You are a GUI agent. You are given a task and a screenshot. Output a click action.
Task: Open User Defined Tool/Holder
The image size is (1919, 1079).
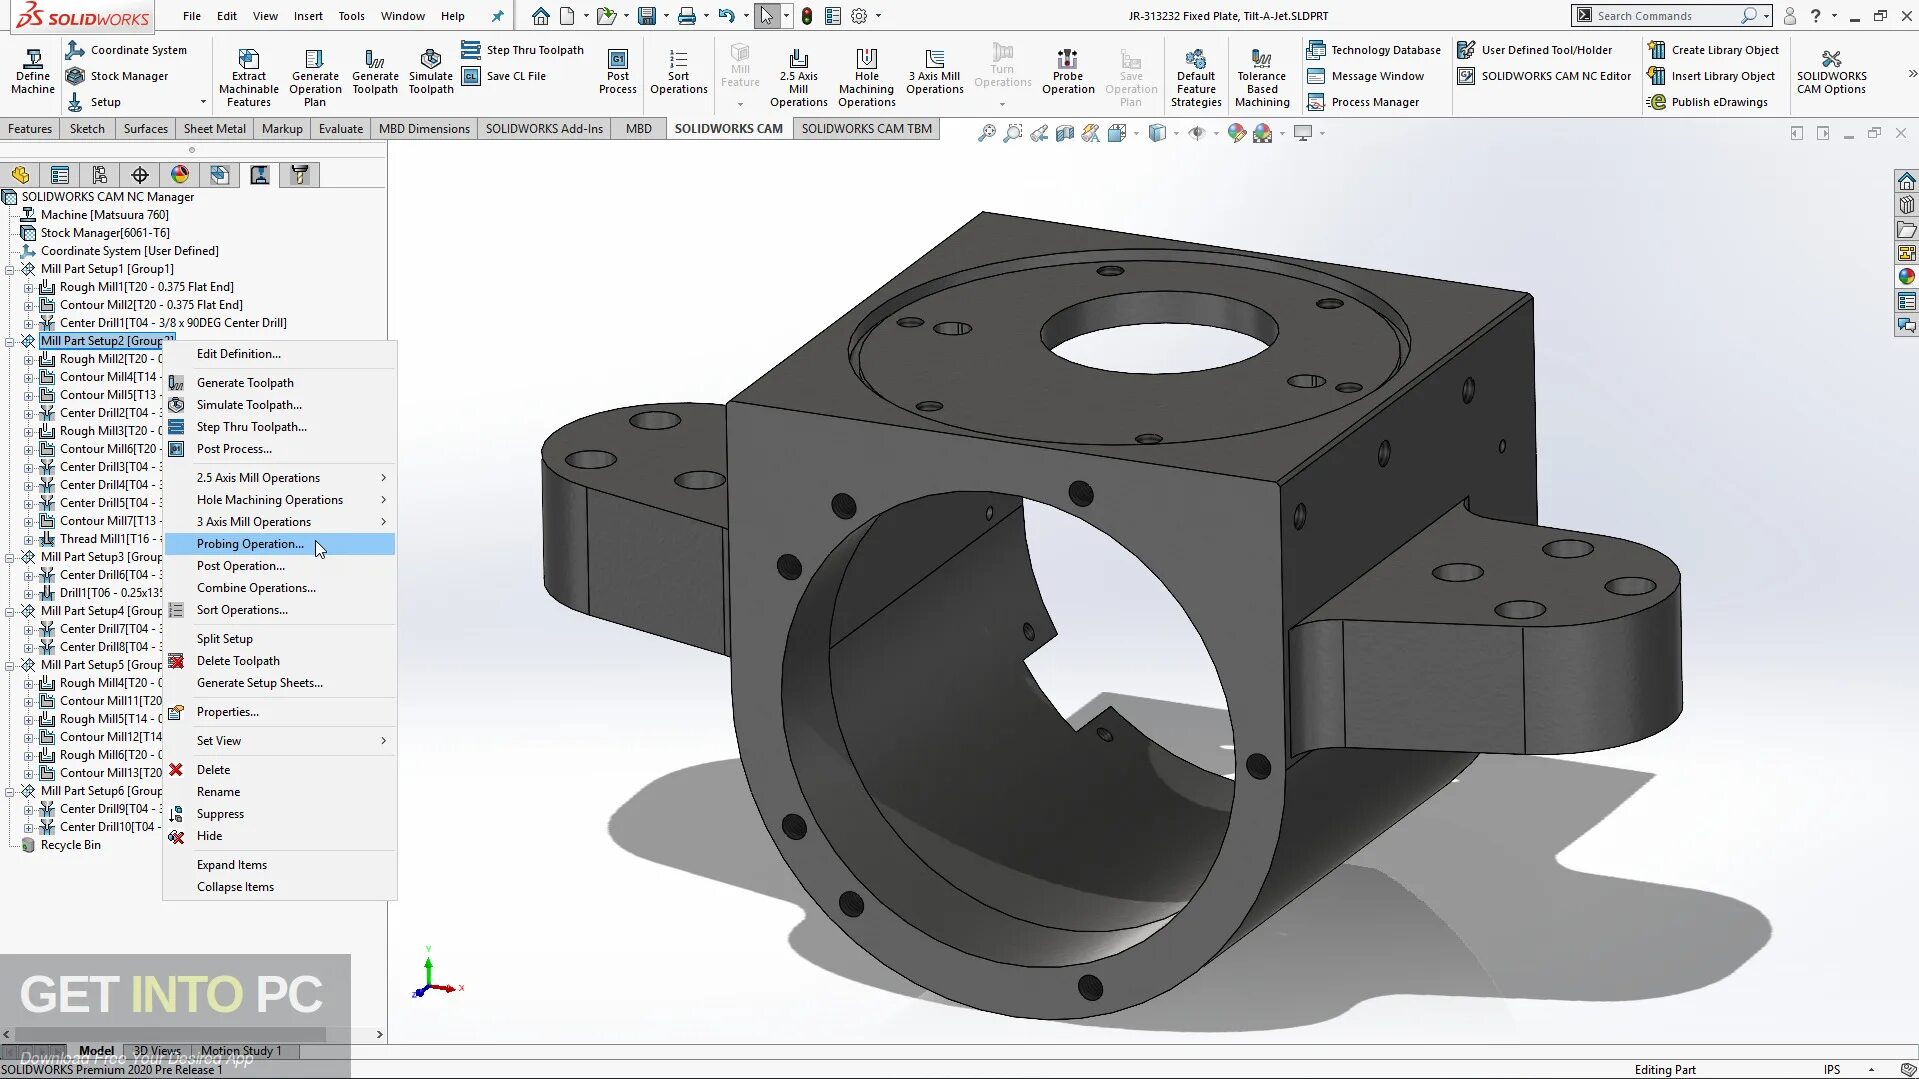(1535, 50)
